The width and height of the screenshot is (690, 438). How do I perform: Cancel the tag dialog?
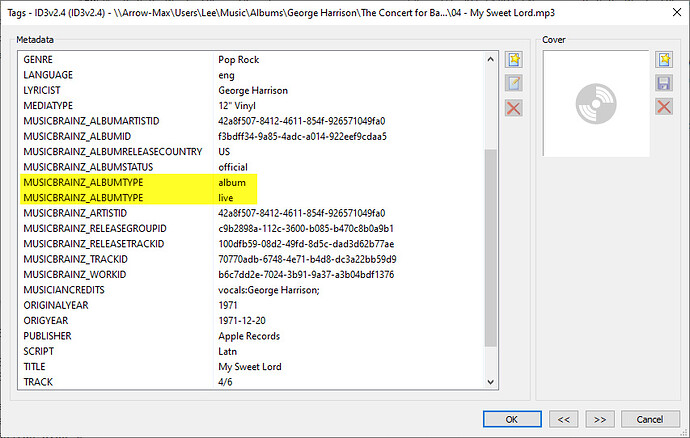(x=650, y=420)
